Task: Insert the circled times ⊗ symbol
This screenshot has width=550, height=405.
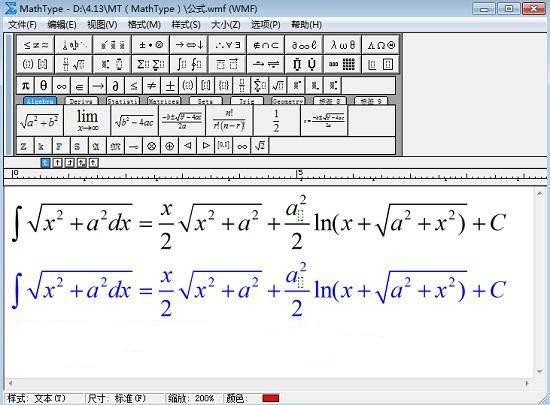Action: pos(151,146)
